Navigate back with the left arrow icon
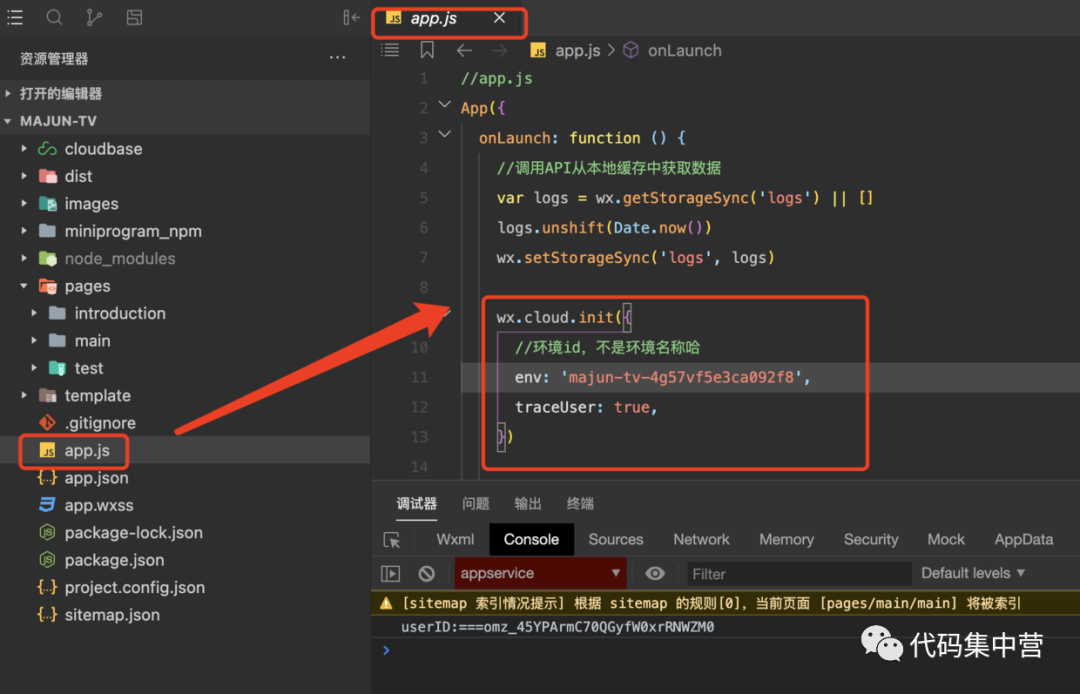1080x694 pixels. (x=464, y=50)
